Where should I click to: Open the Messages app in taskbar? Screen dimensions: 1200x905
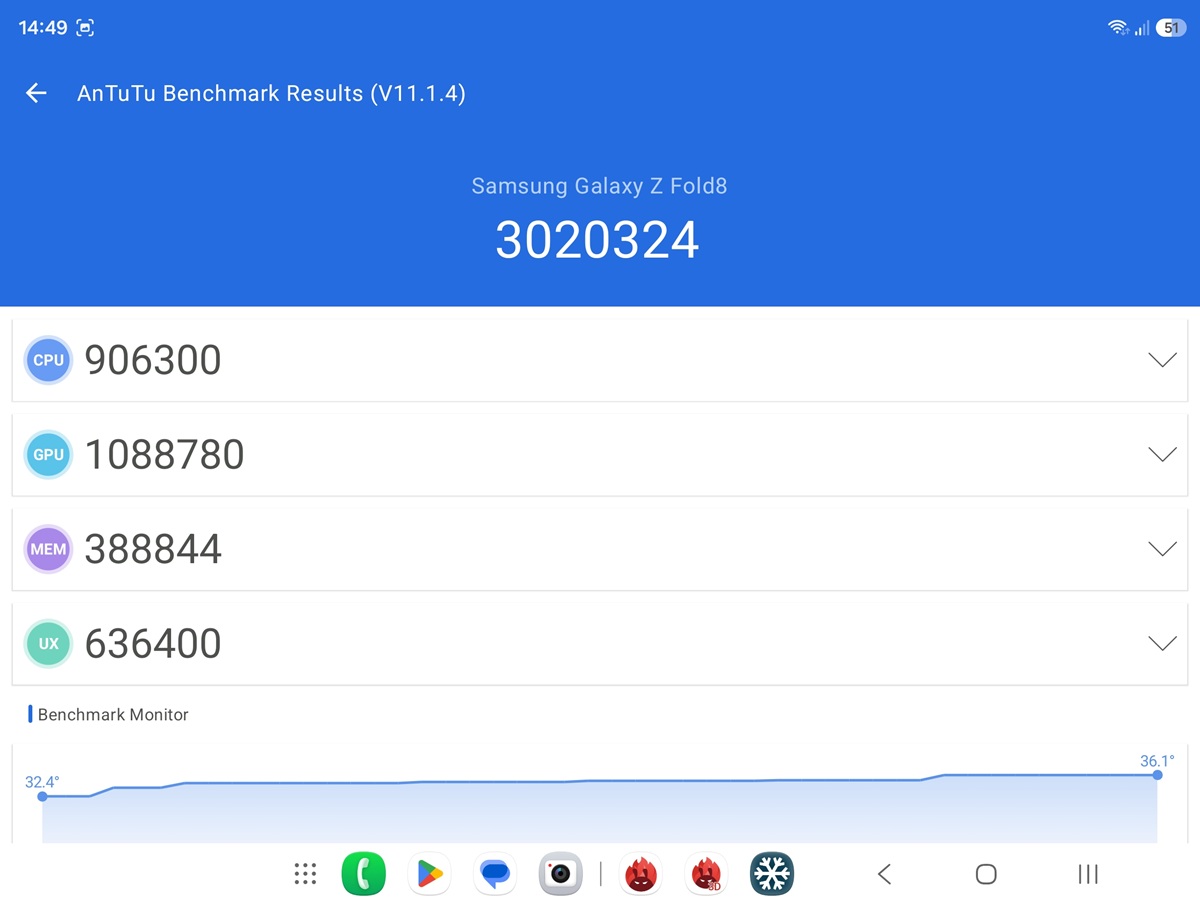(x=495, y=874)
